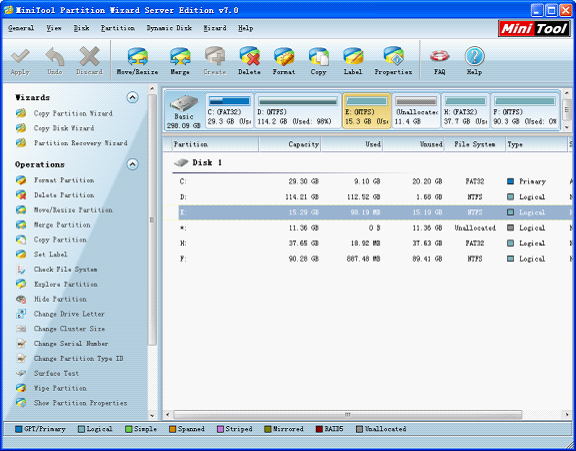This screenshot has height=451, width=576.
Task: Open the FAQ lifebuoy icon
Action: [440, 56]
